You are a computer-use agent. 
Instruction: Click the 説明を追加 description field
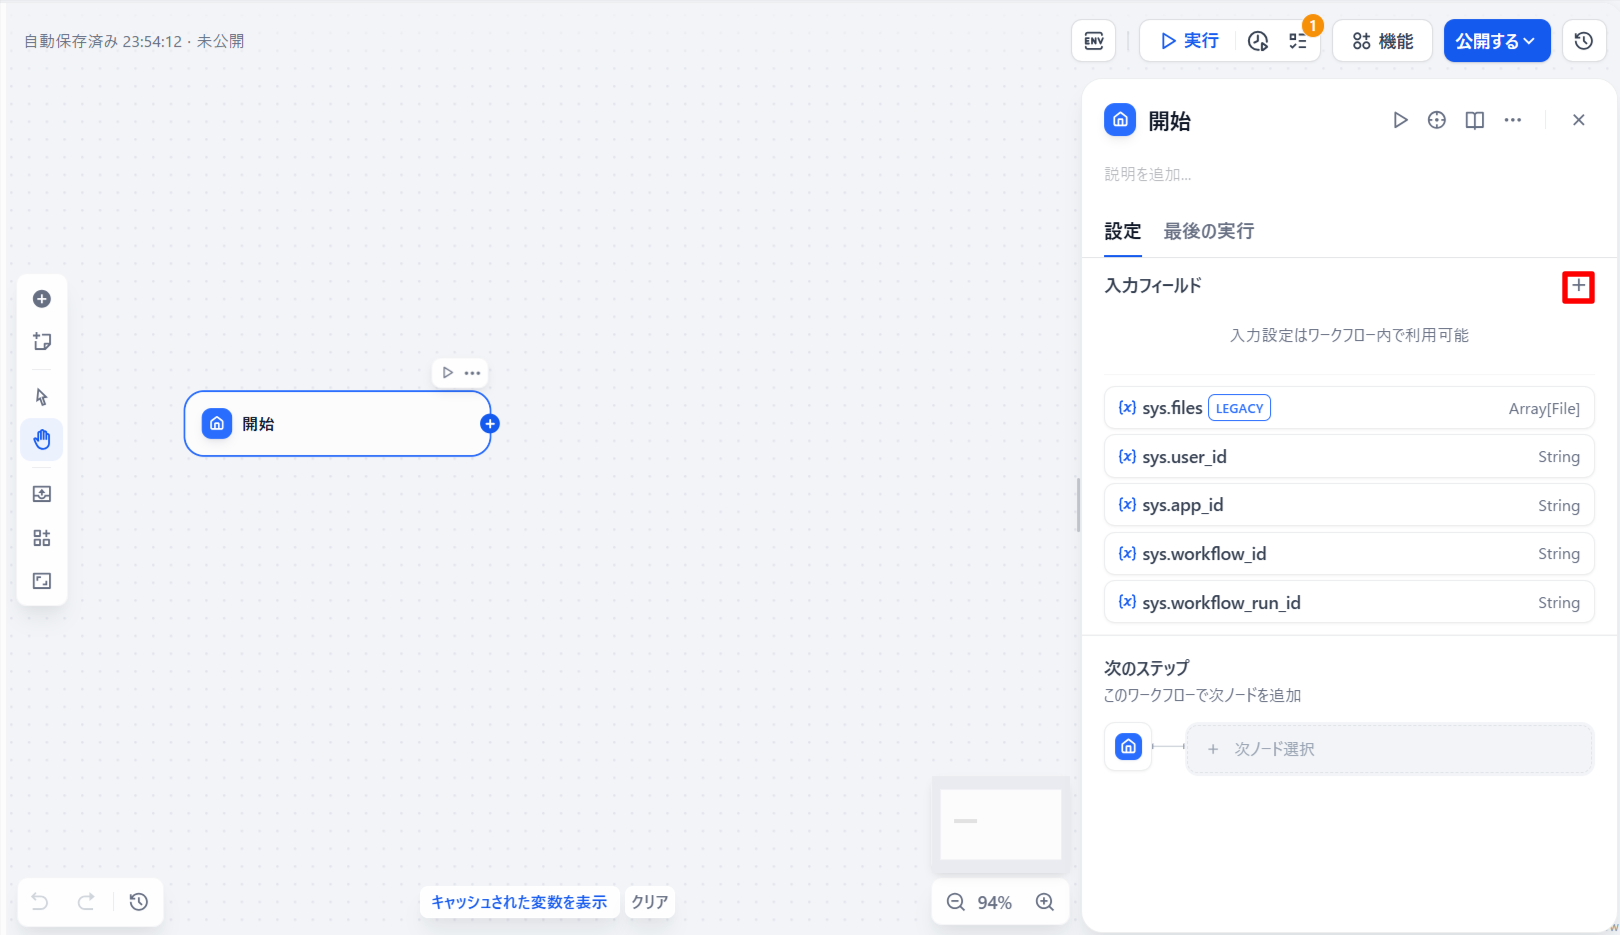[1148, 174]
